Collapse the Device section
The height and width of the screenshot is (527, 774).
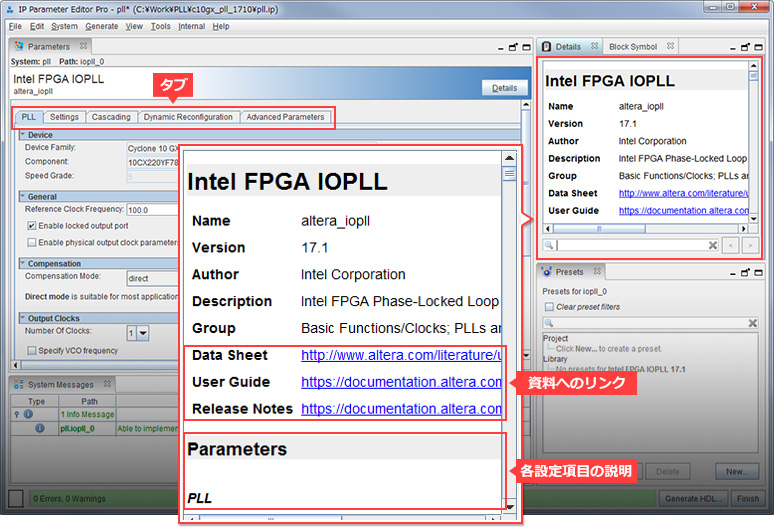pyautogui.click(x=22, y=134)
